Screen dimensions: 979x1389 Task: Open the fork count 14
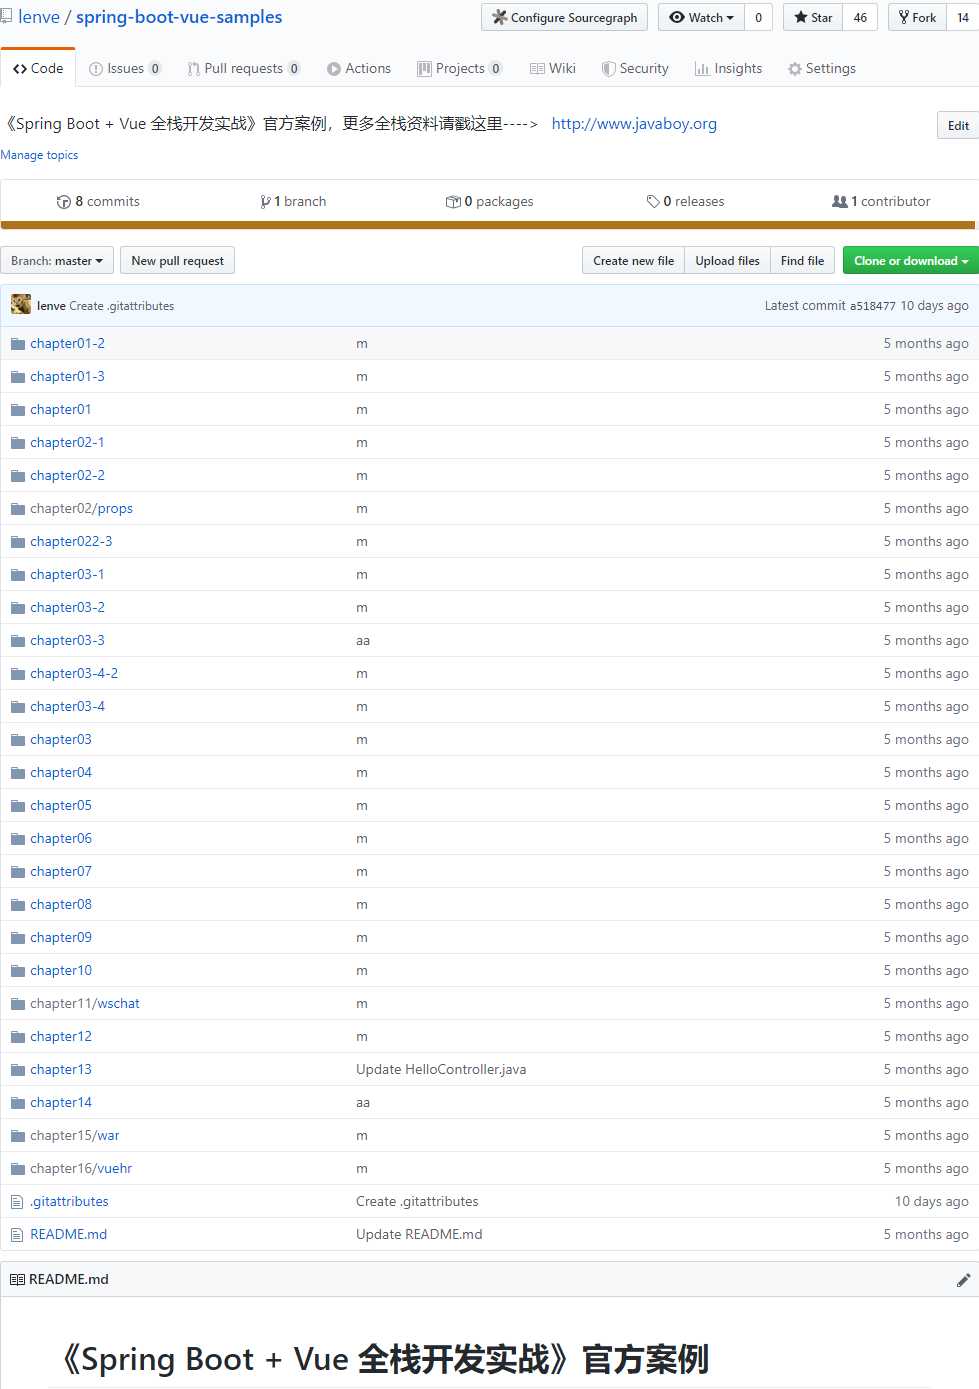click(963, 17)
